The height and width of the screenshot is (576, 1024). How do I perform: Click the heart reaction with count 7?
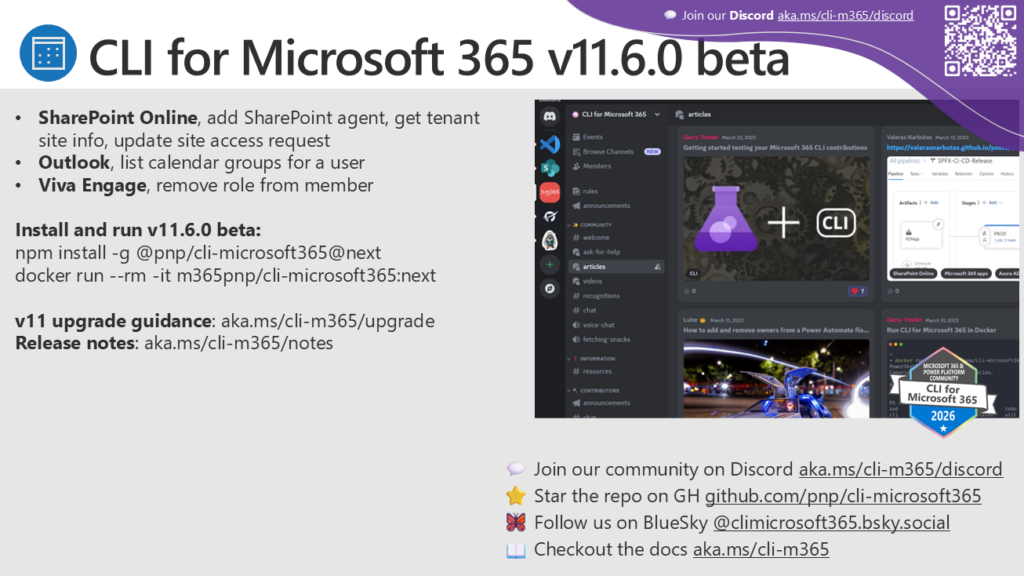click(x=857, y=291)
